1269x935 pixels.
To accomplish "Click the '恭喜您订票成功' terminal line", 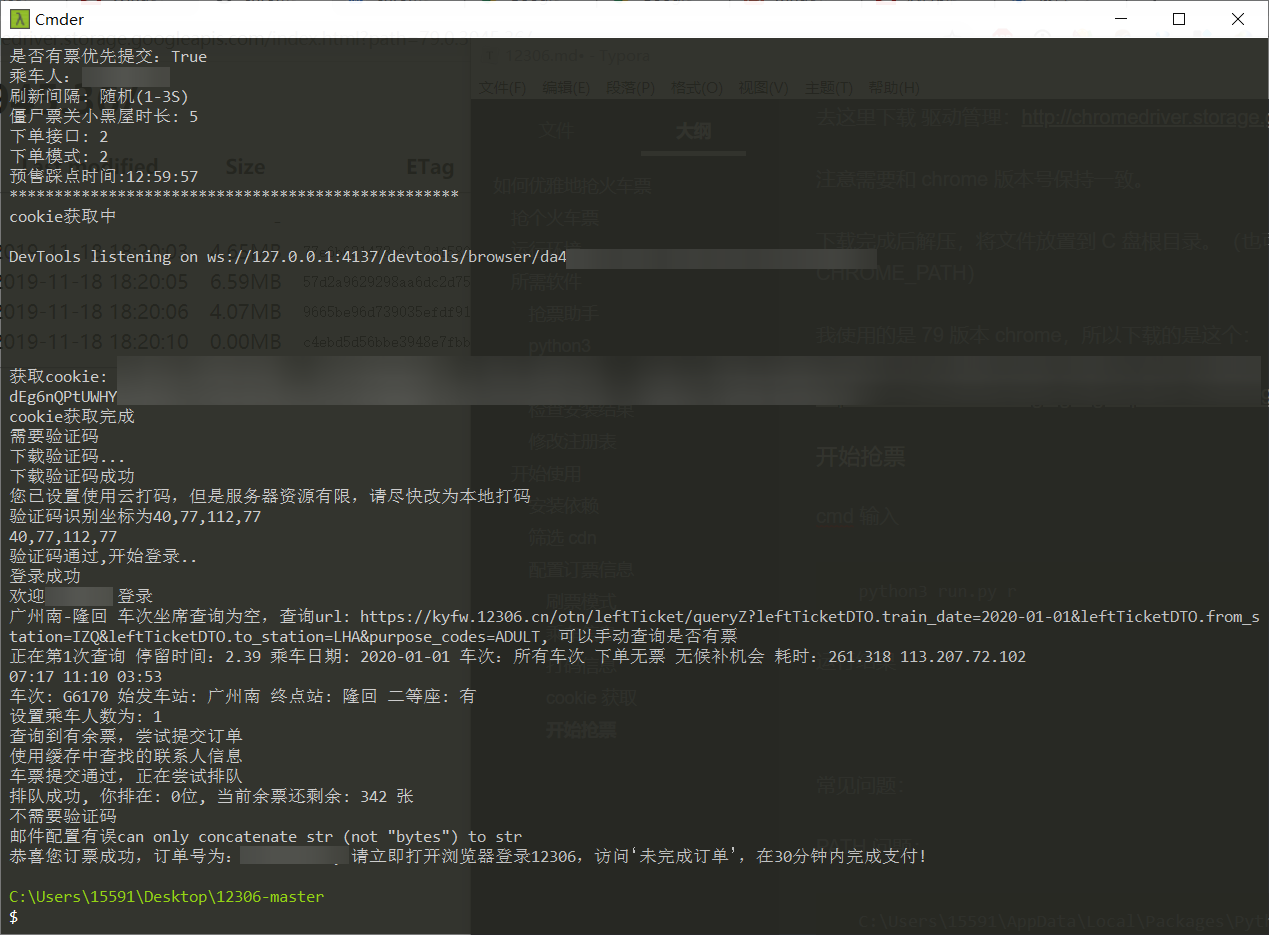I will pos(469,857).
